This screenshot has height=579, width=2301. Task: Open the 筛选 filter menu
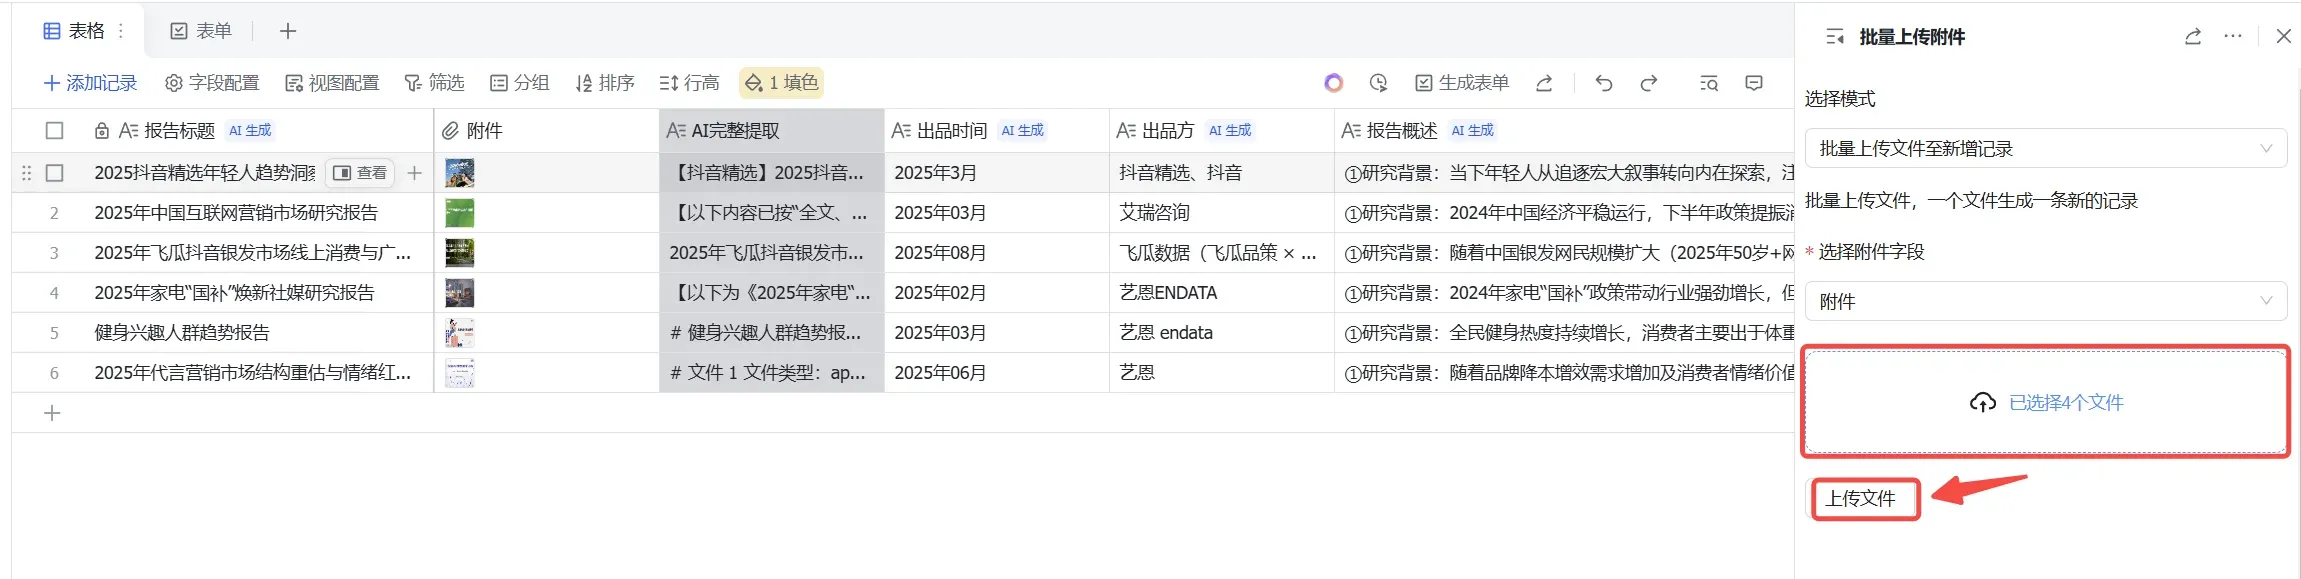click(434, 83)
